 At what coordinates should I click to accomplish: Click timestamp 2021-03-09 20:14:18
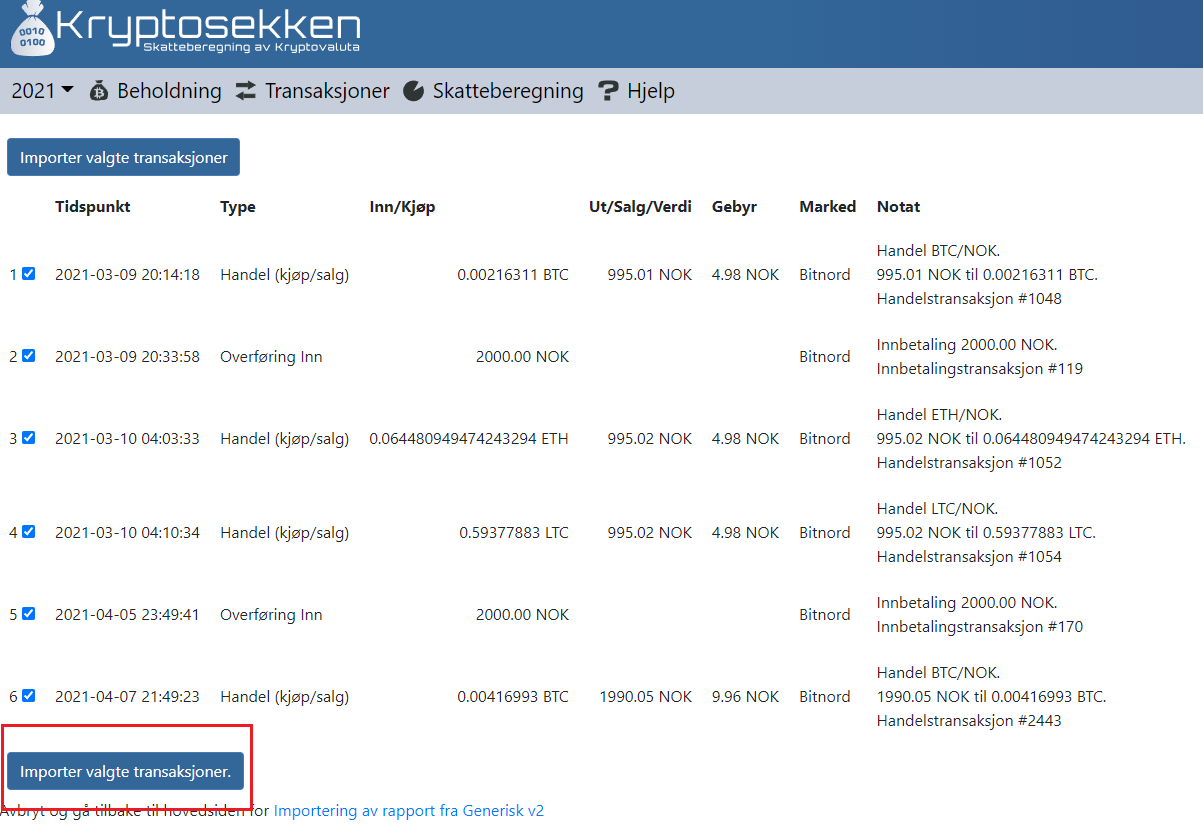pos(127,275)
